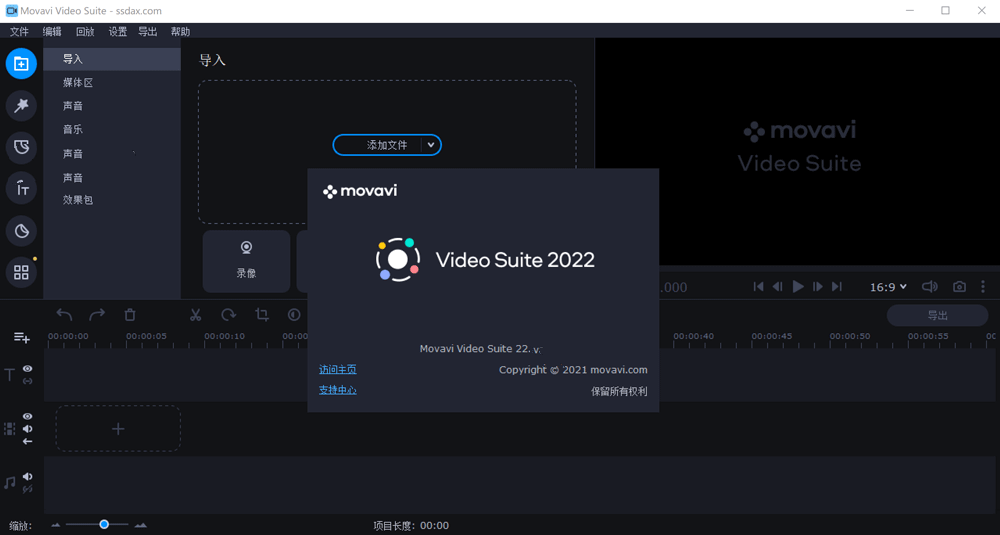Click the 保留所有权利 text
The image size is (1000, 535).
coord(619,392)
